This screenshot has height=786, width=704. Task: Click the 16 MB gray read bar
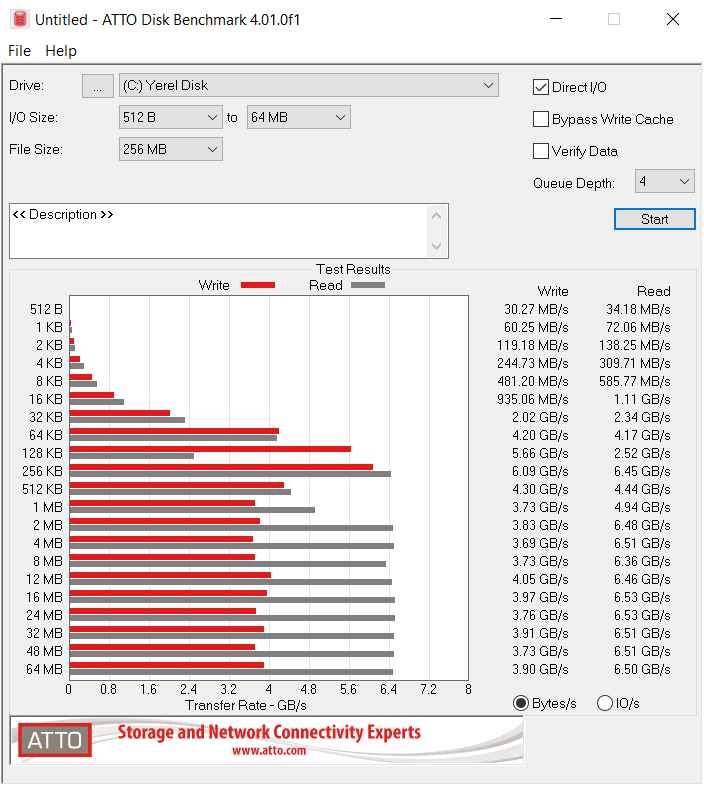tap(232, 600)
